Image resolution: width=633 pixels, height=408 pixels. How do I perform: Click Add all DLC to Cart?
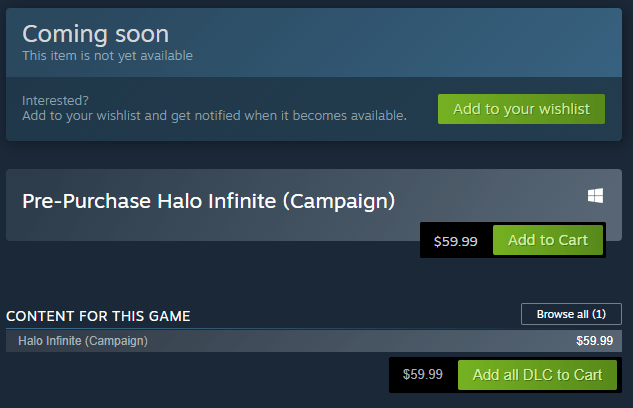pos(537,375)
